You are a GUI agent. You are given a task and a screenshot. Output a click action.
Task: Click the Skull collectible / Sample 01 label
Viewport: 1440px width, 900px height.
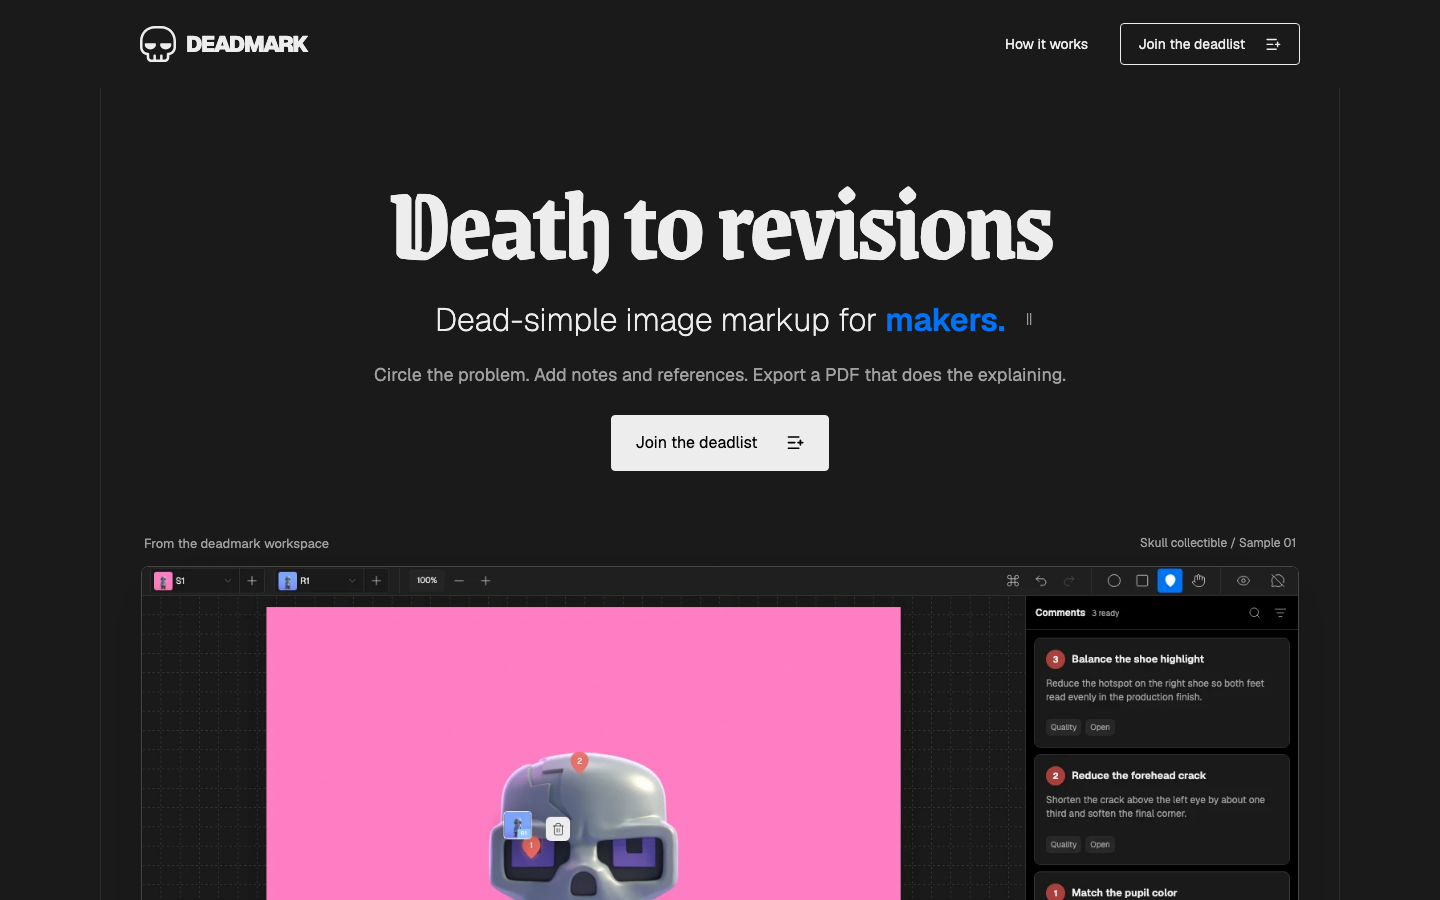pyautogui.click(x=1218, y=543)
